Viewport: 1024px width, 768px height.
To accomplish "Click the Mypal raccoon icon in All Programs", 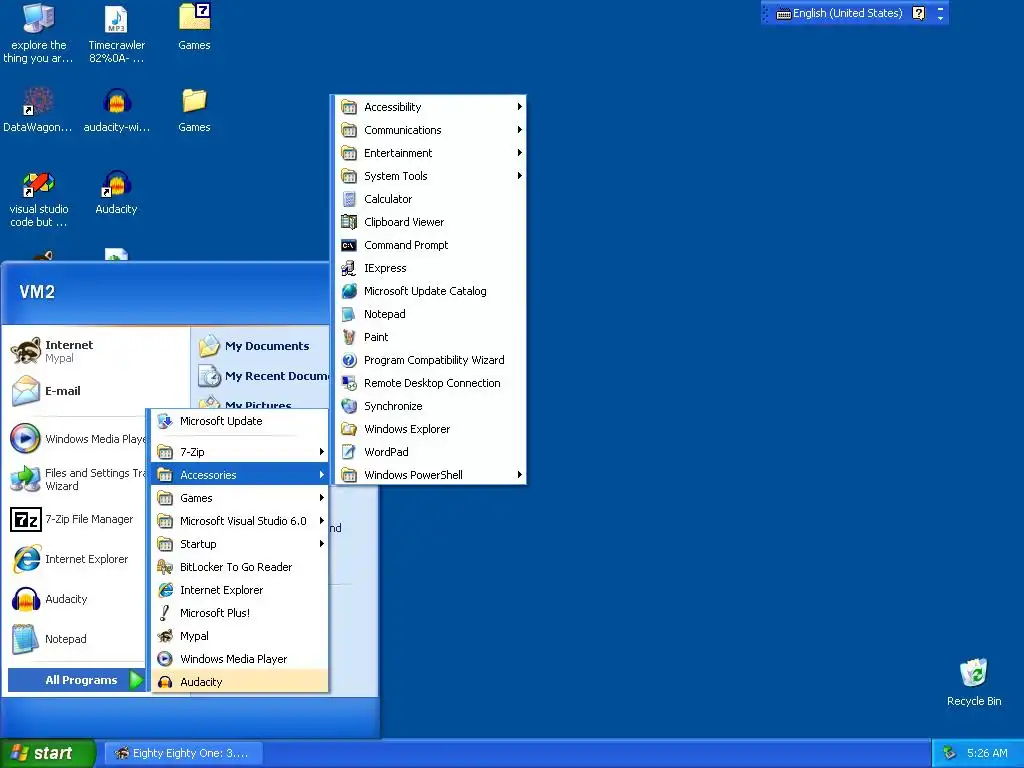I will tap(165, 635).
